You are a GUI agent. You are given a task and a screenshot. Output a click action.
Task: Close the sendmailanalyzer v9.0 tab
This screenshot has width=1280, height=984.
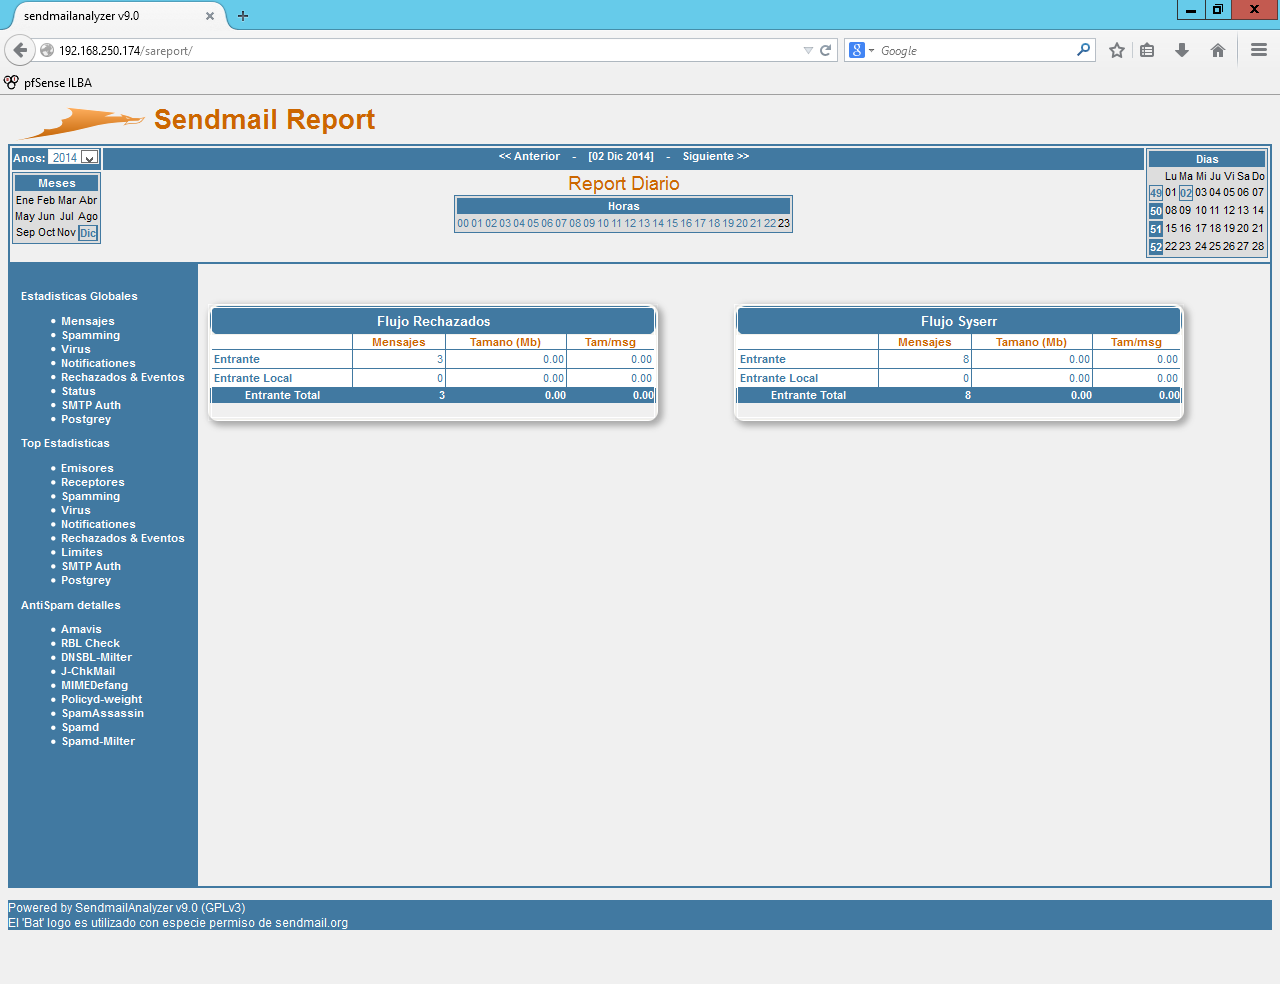point(210,16)
